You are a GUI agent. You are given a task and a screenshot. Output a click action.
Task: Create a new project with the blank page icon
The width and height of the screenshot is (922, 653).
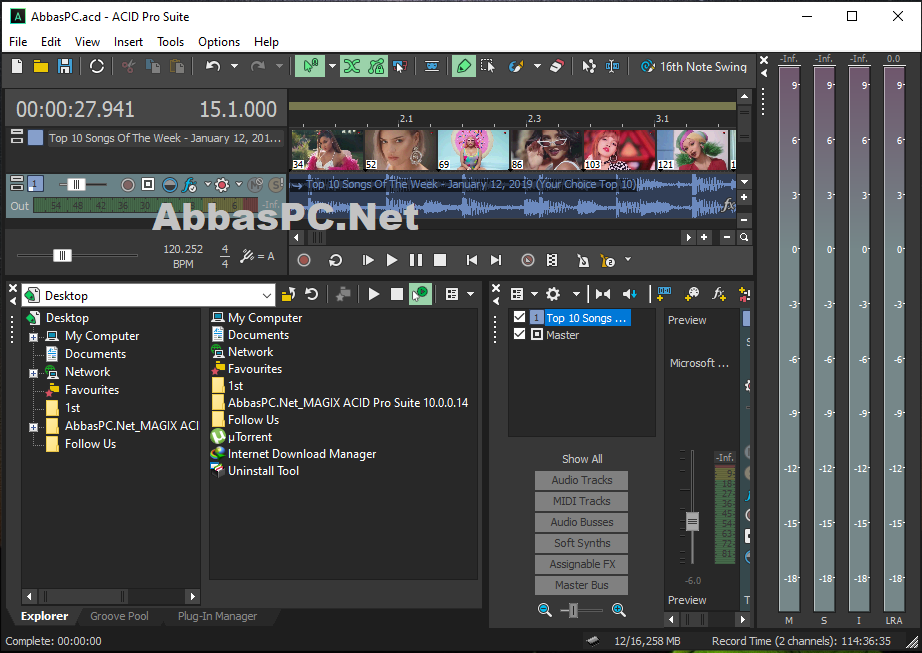click(x=17, y=66)
